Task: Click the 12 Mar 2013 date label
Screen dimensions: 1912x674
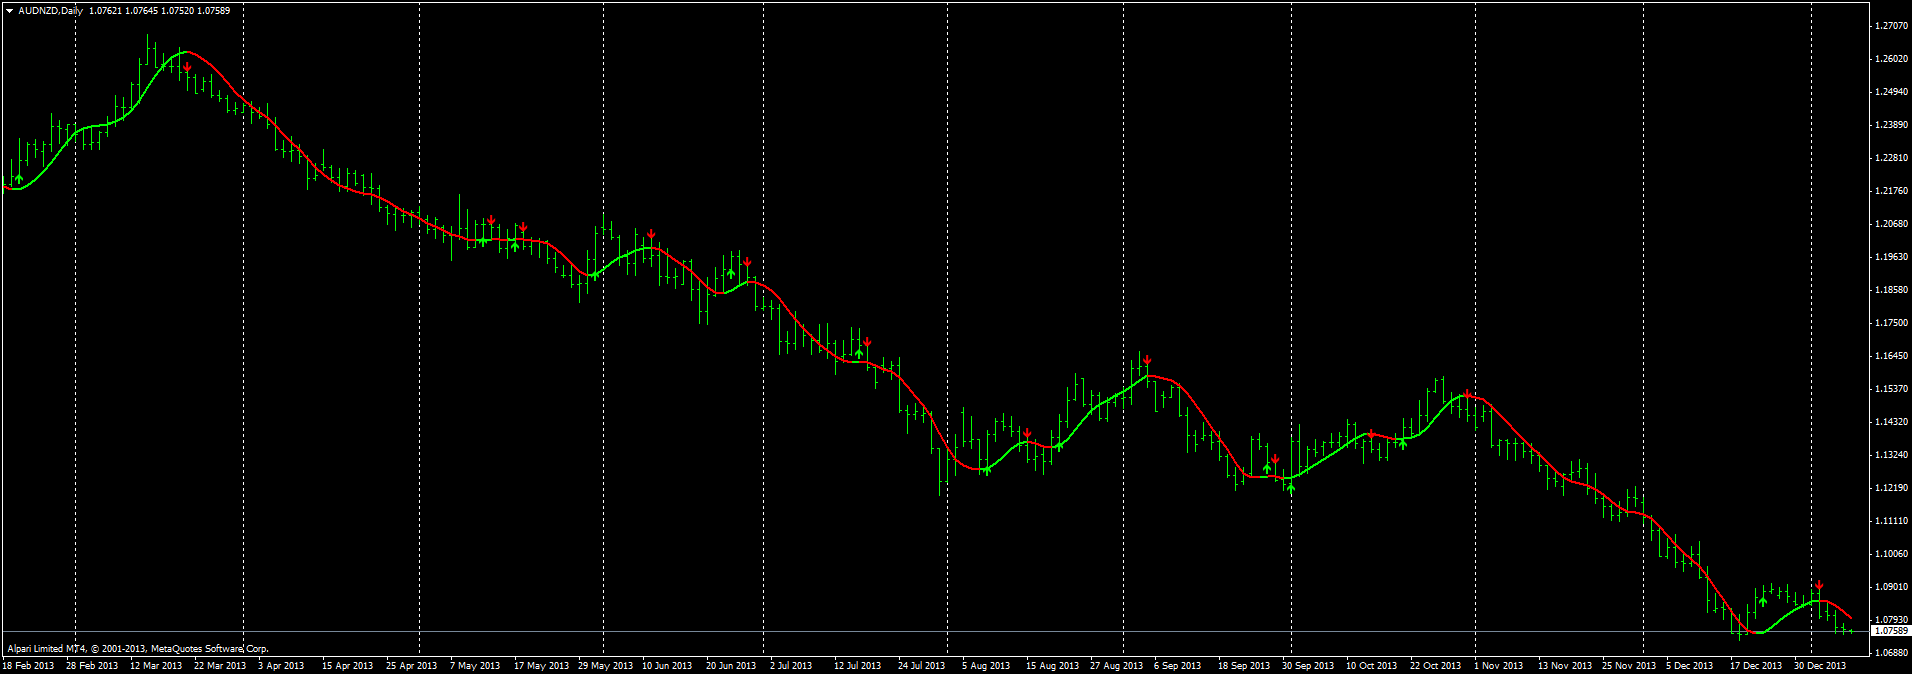Action: coord(156,666)
